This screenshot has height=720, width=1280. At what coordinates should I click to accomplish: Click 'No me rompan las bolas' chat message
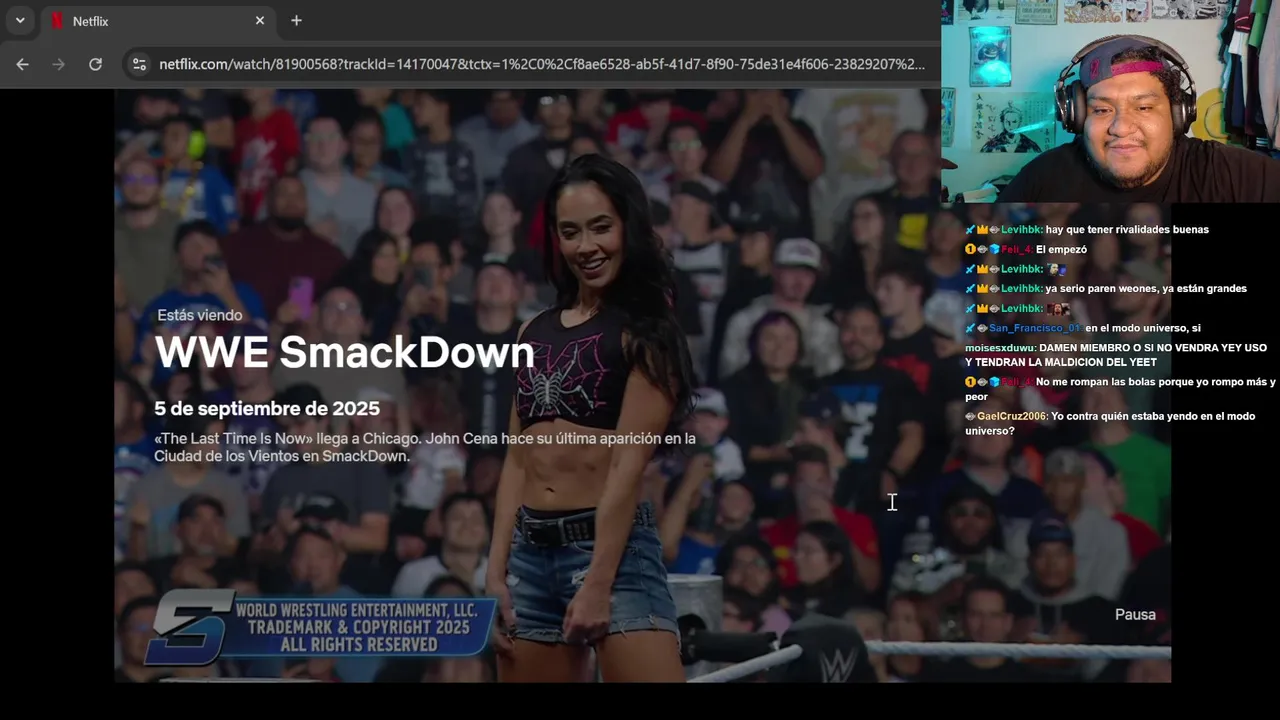point(1120,389)
